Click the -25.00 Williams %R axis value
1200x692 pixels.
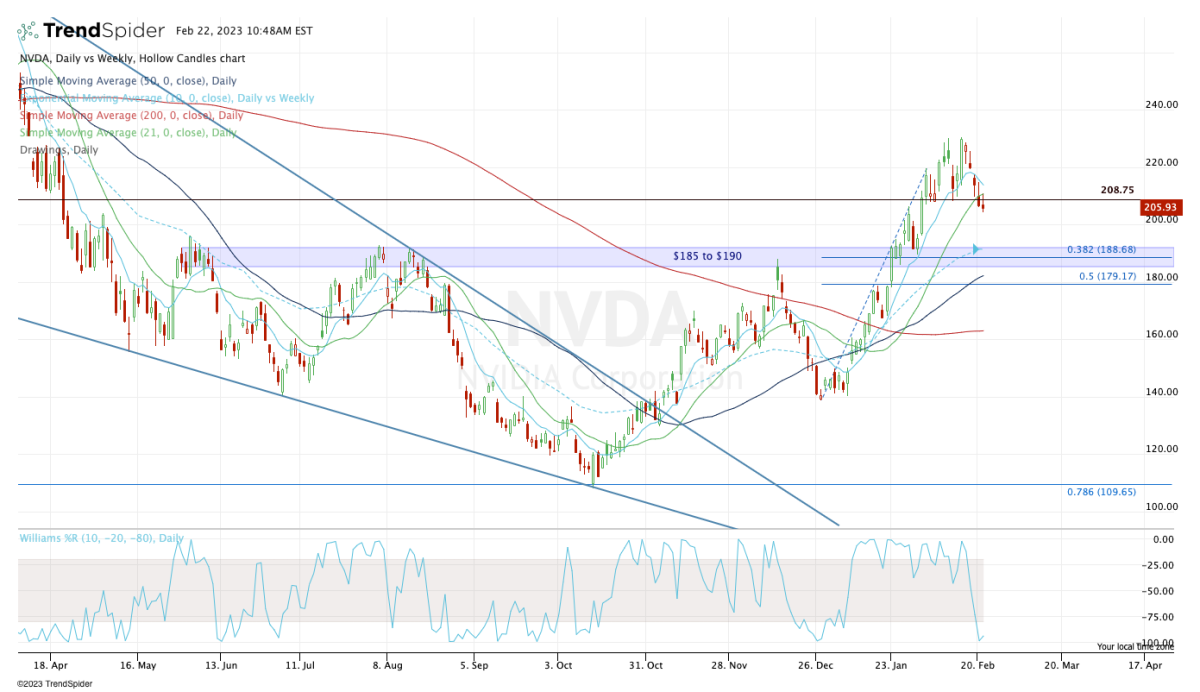click(x=1160, y=565)
